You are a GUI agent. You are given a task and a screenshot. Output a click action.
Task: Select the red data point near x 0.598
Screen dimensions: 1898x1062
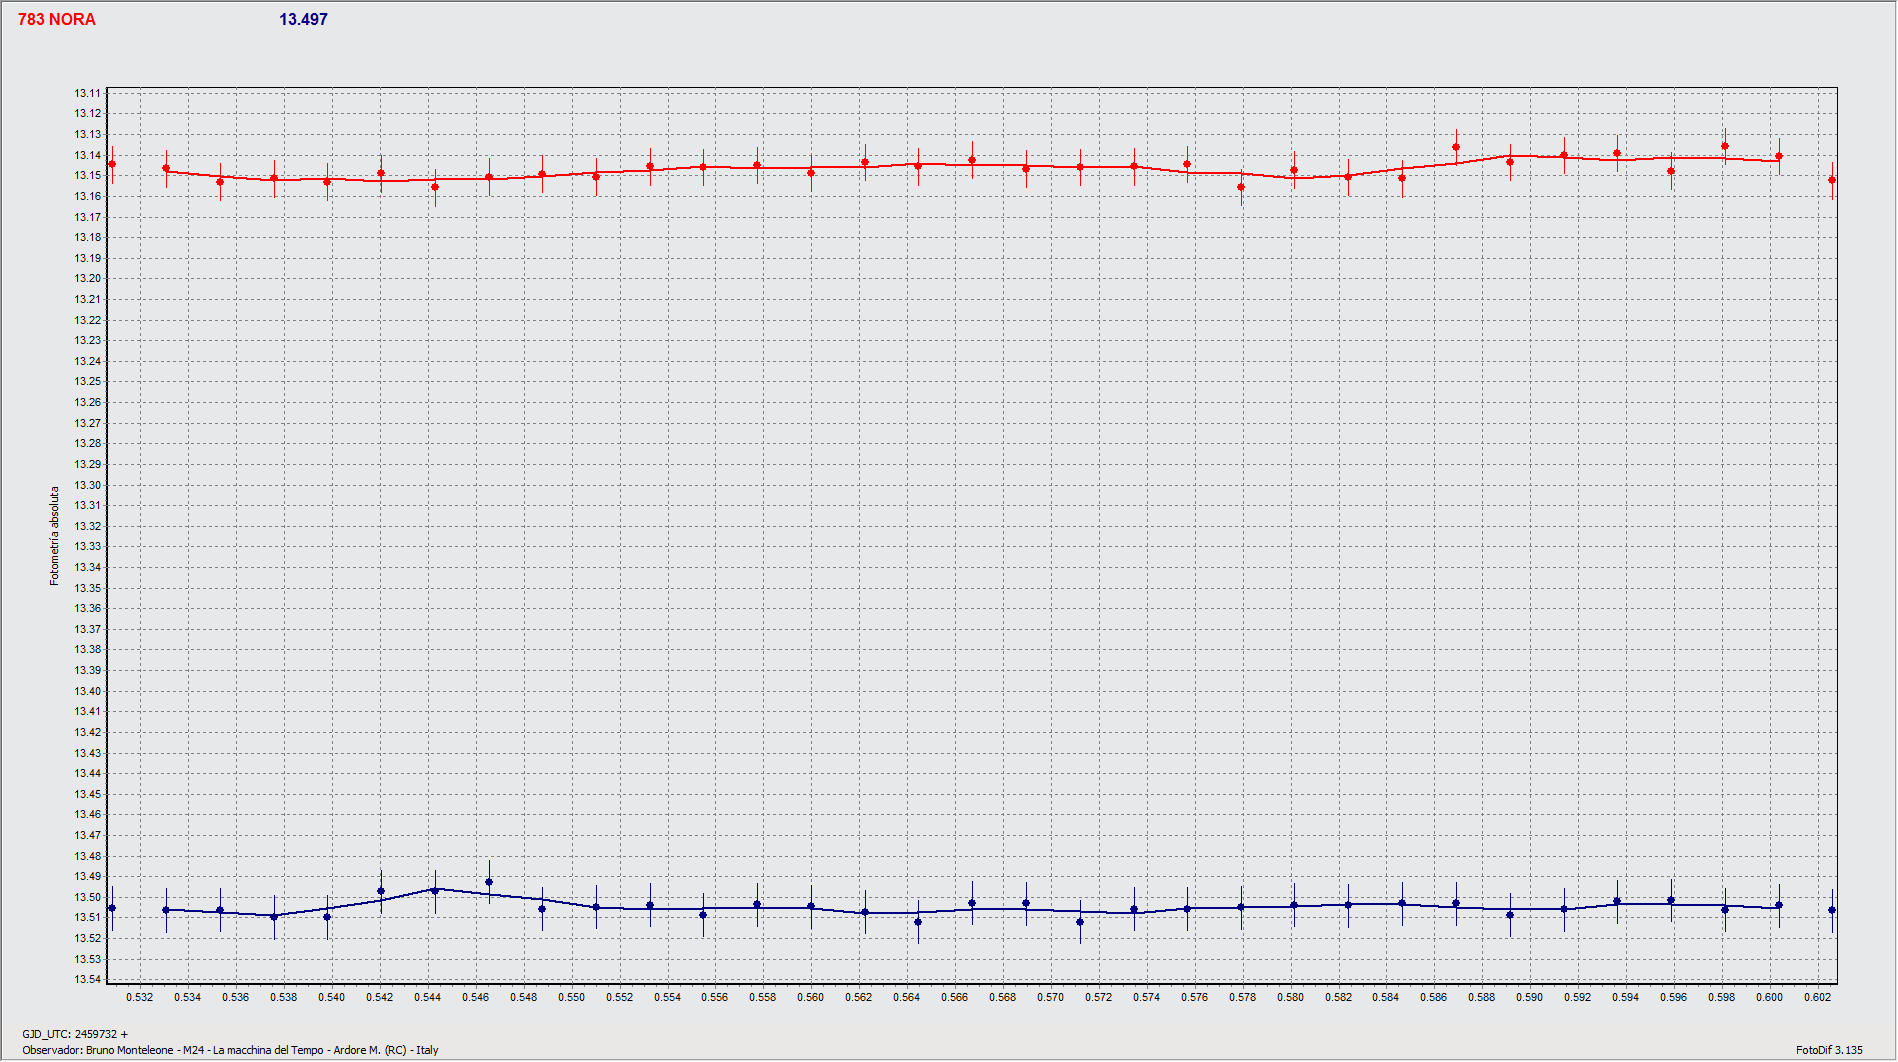pos(1725,146)
